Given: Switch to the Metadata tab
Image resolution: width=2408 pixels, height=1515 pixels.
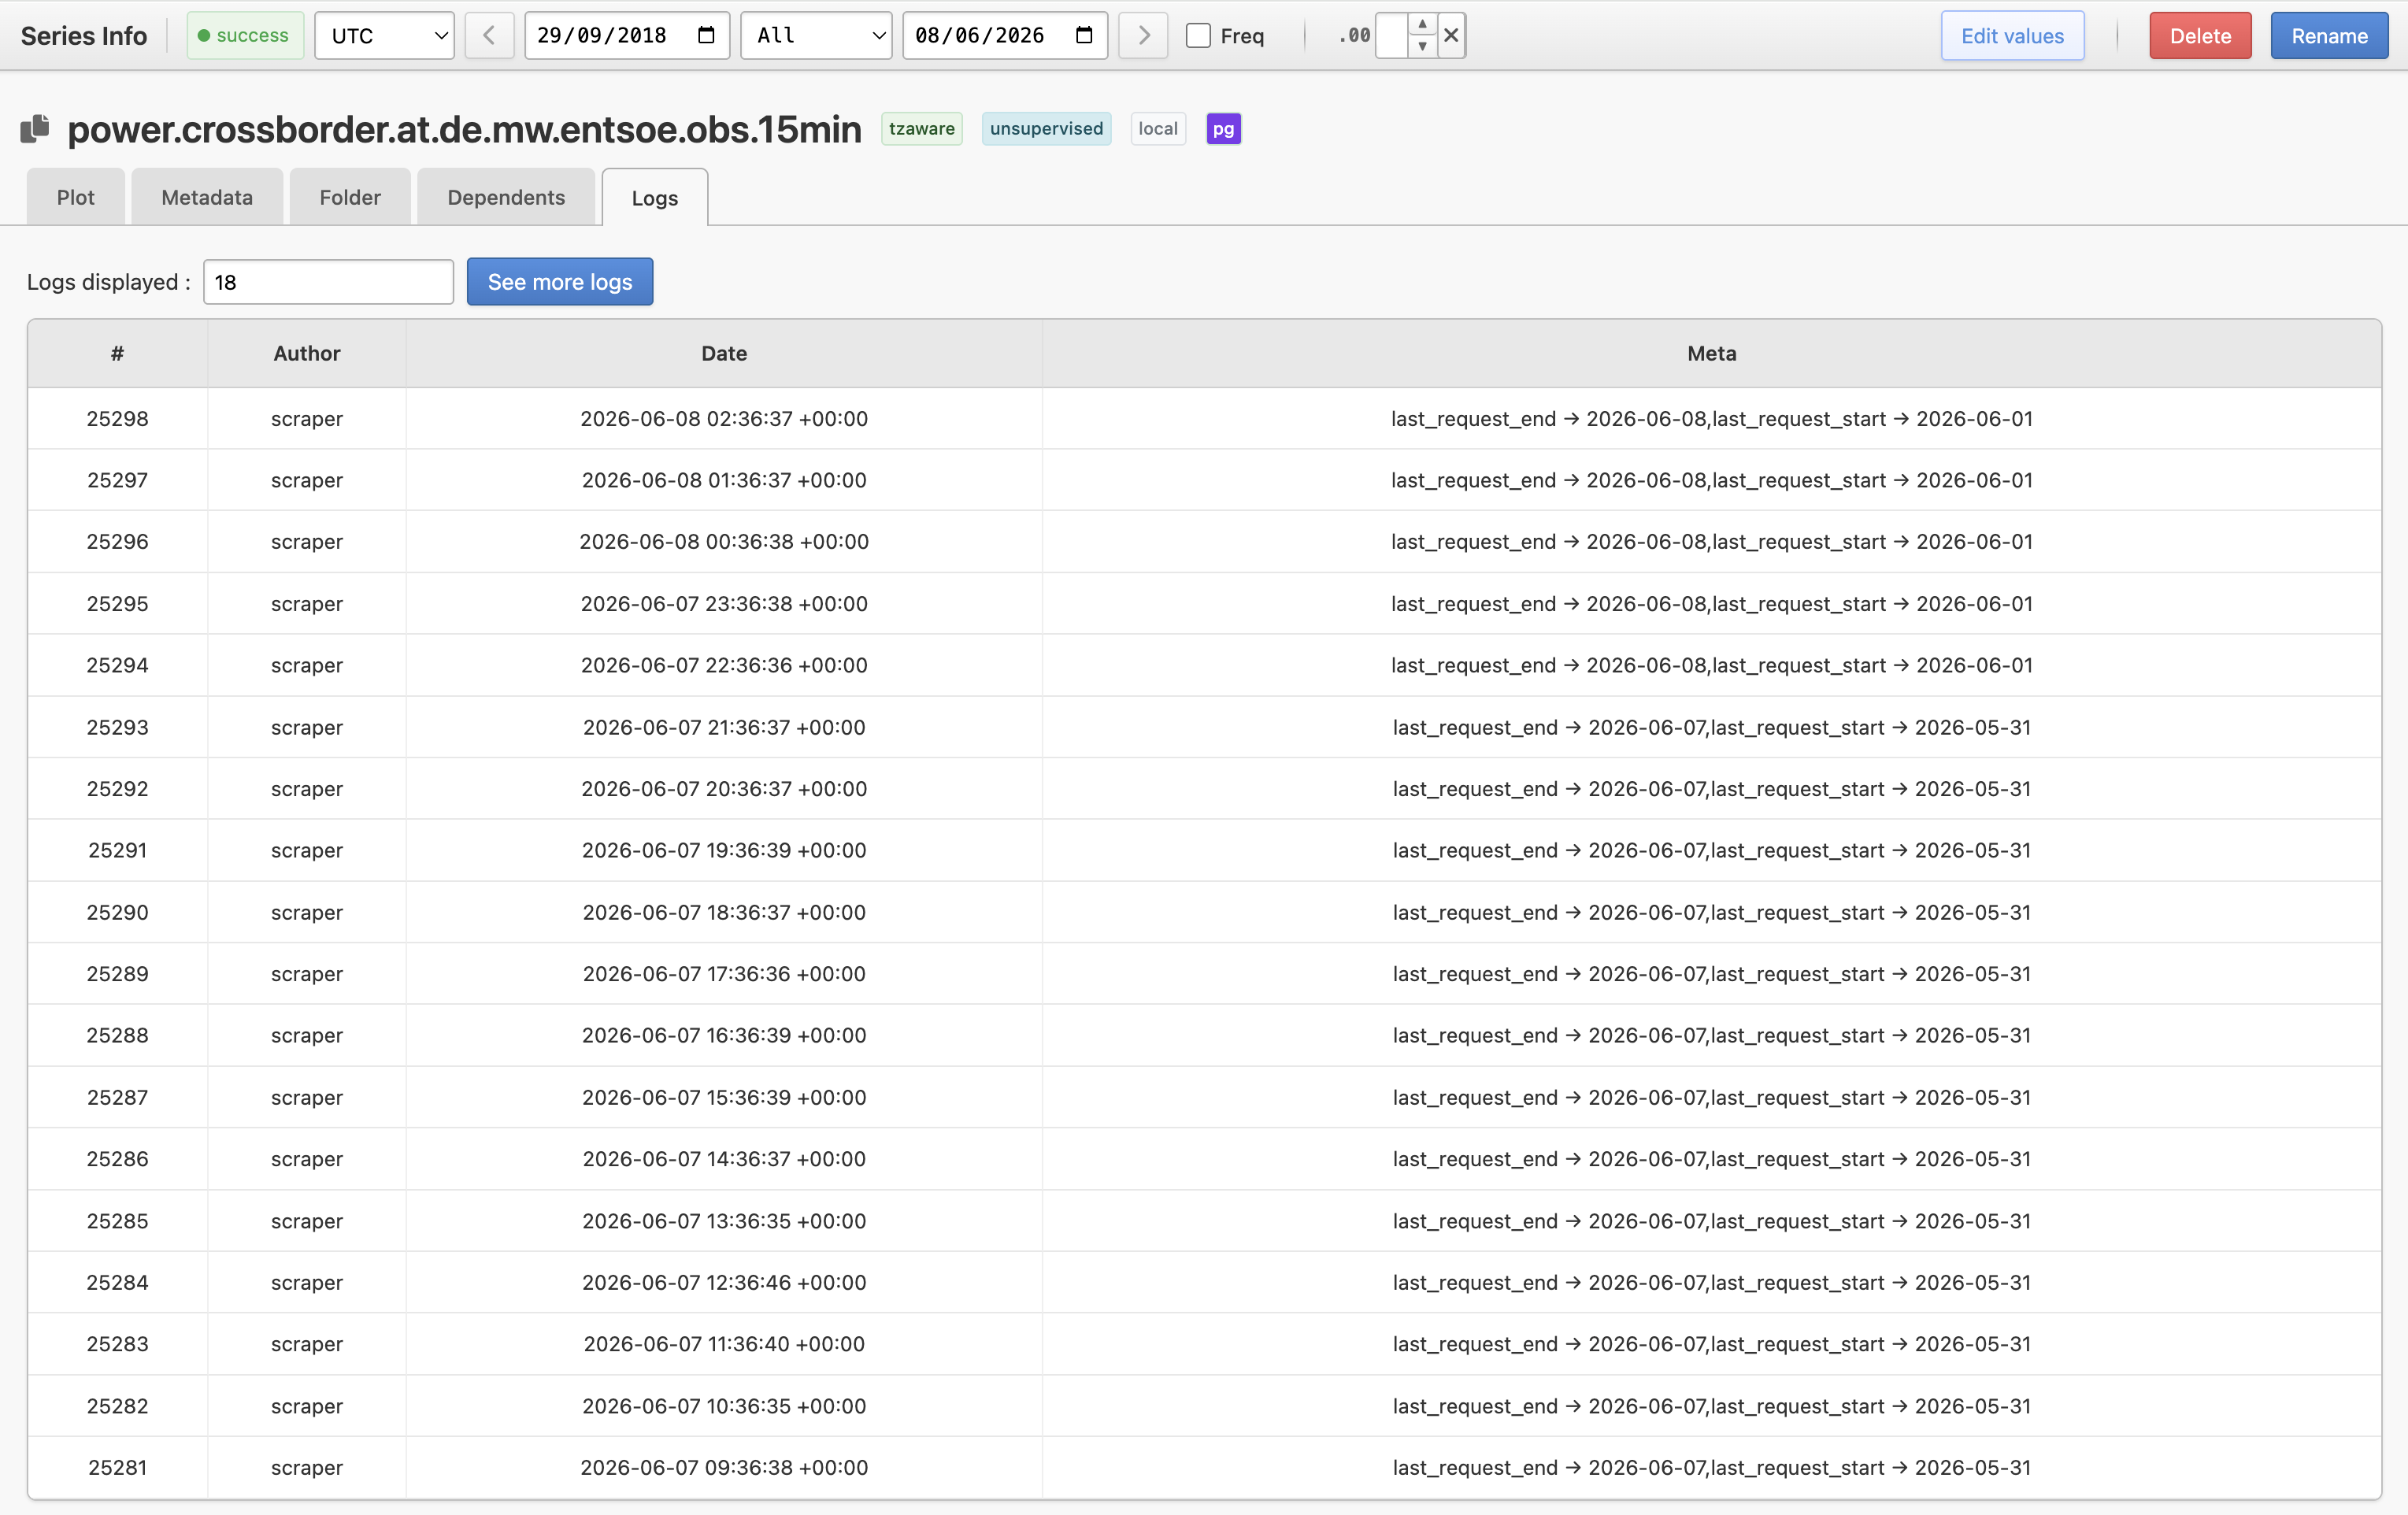Looking at the screenshot, I should [x=207, y=197].
